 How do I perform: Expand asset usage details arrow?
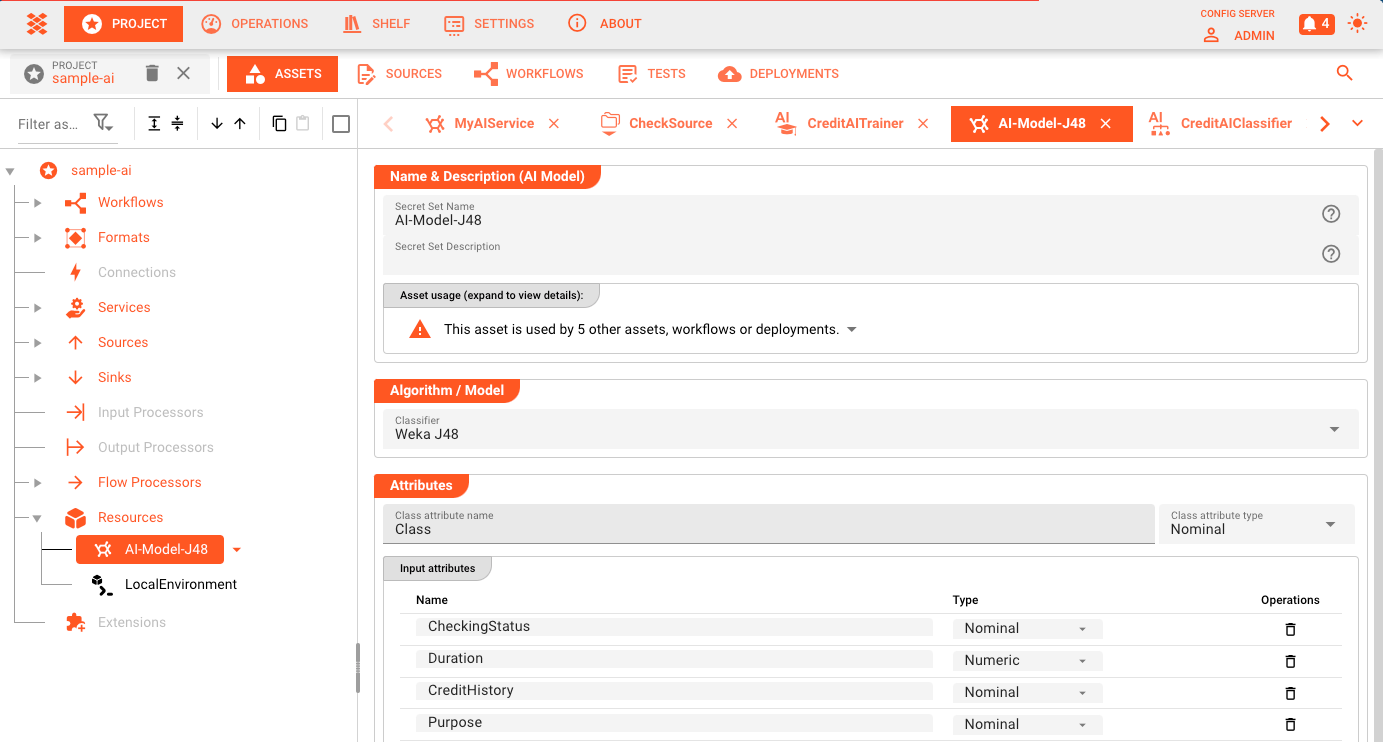pyautogui.click(x=852, y=330)
